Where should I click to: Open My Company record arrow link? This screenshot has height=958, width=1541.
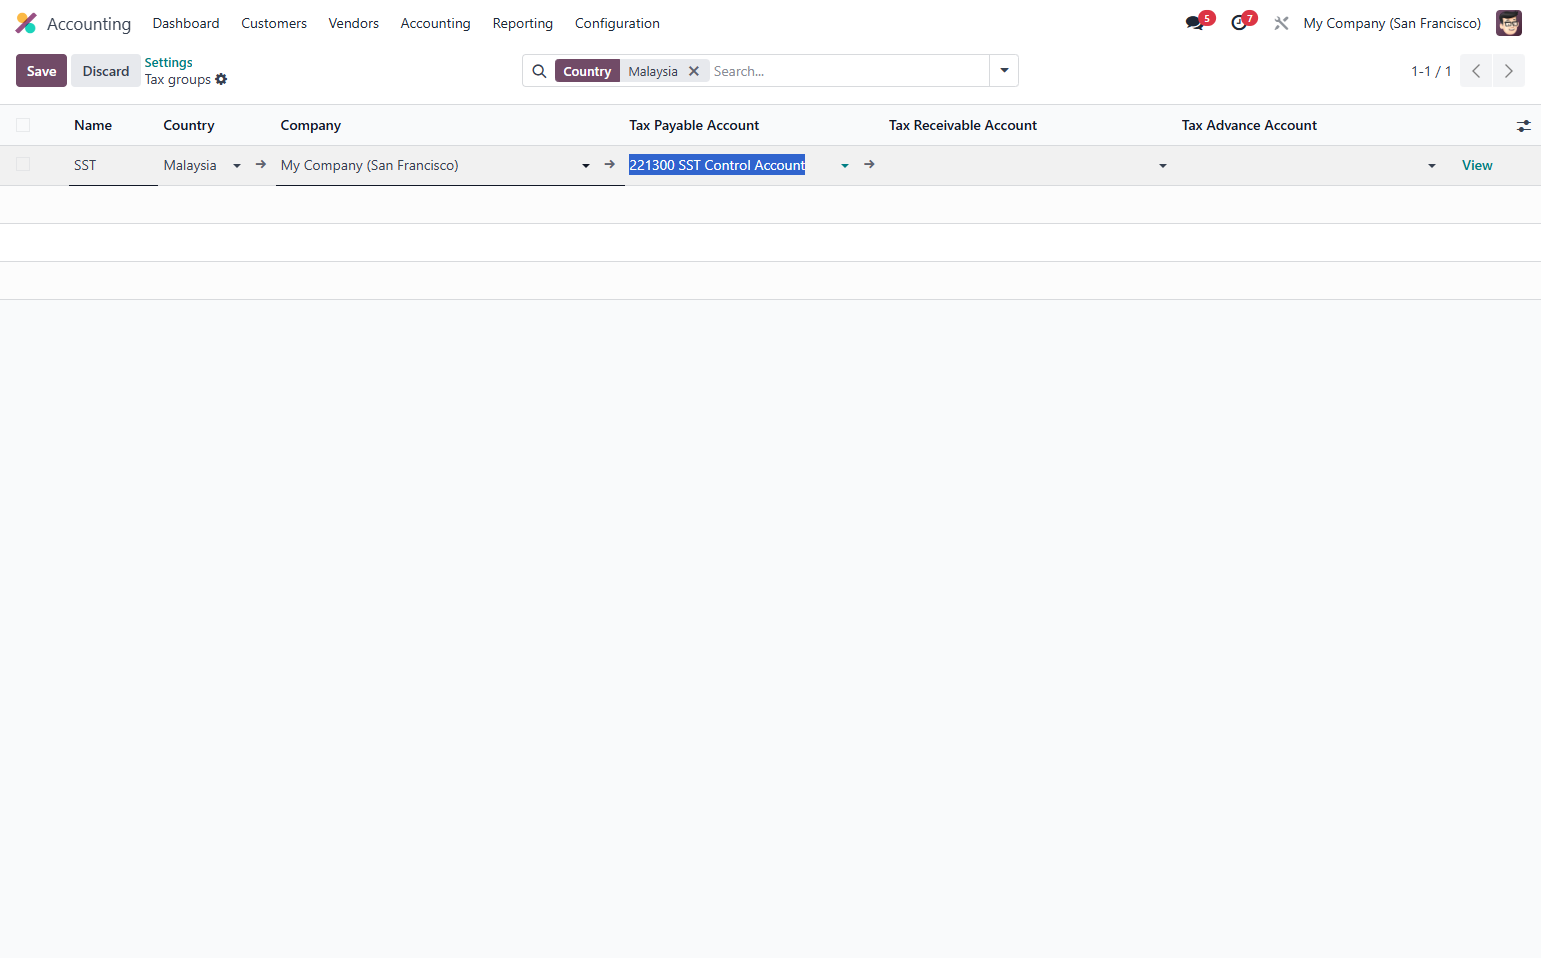pos(610,164)
